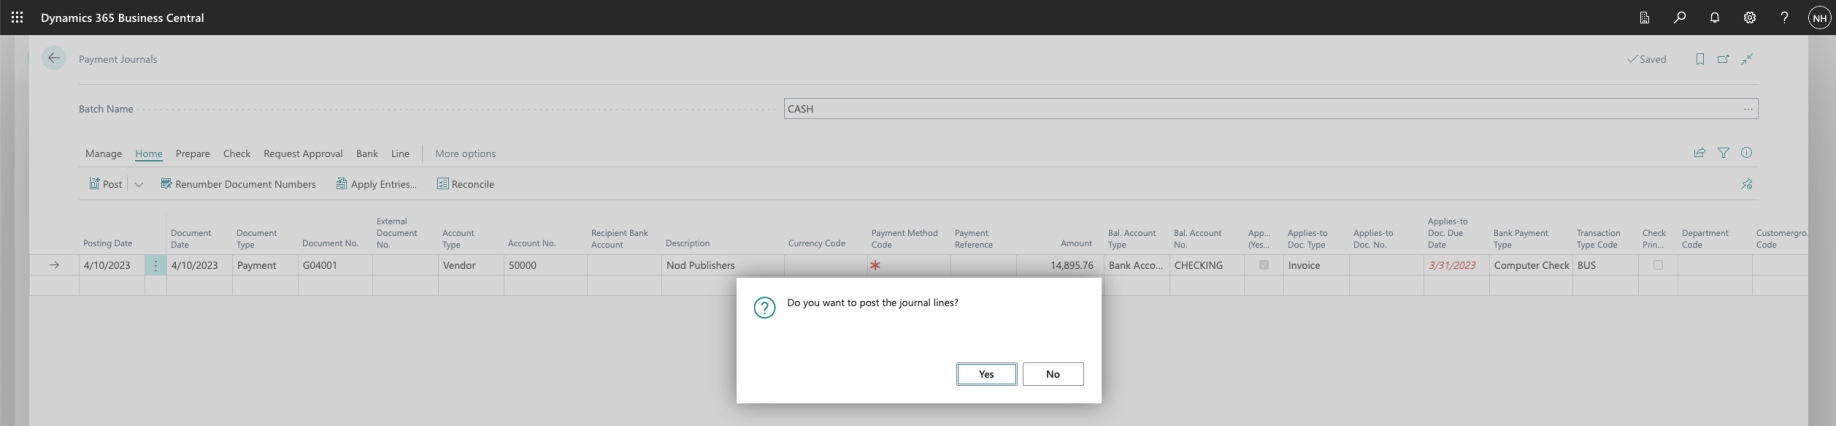
Task: Expand the Post dropdown arrow
Action: tap(139, 184)
